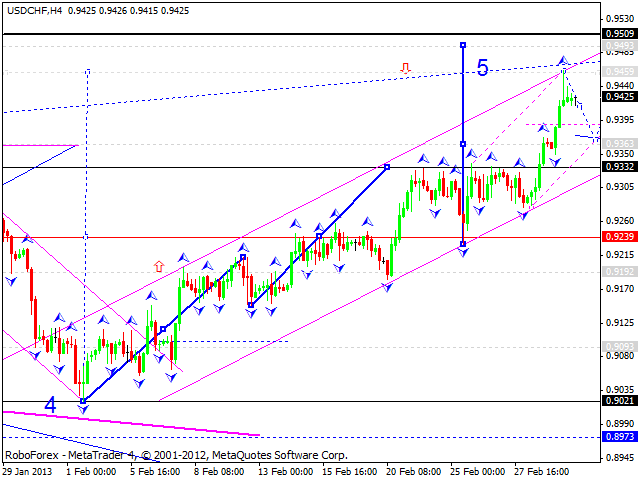Click the red 0.9239 price tag
Screen dimensions: 640x480
point(620,237)
